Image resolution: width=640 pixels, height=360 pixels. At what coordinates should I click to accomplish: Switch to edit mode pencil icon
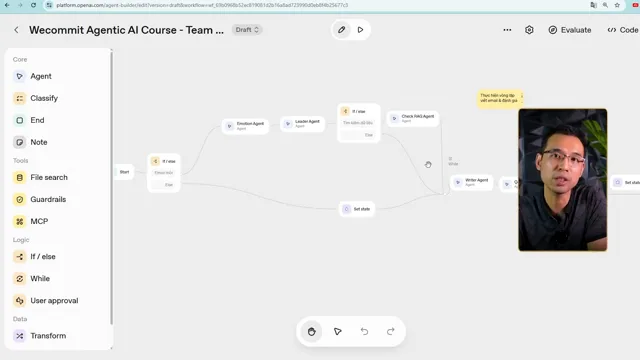coord(342,30)
